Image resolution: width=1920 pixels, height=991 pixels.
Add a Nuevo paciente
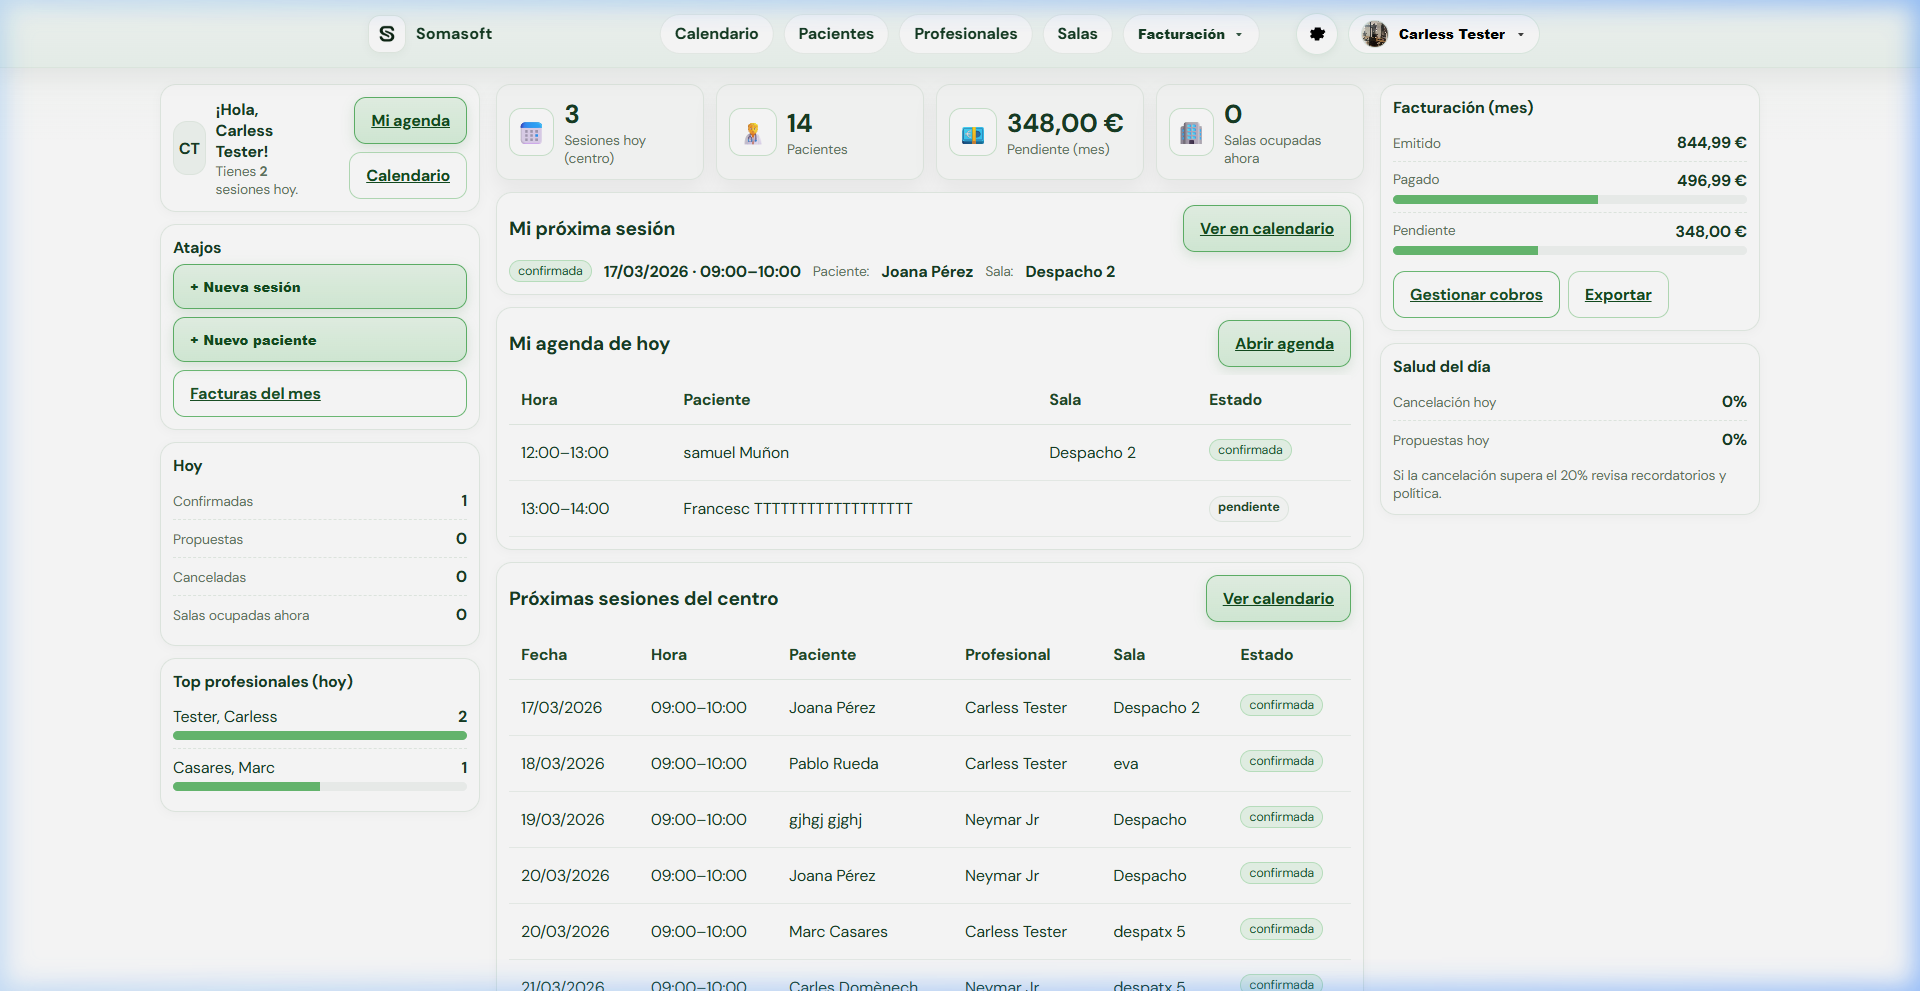click(x=319, y=339)
